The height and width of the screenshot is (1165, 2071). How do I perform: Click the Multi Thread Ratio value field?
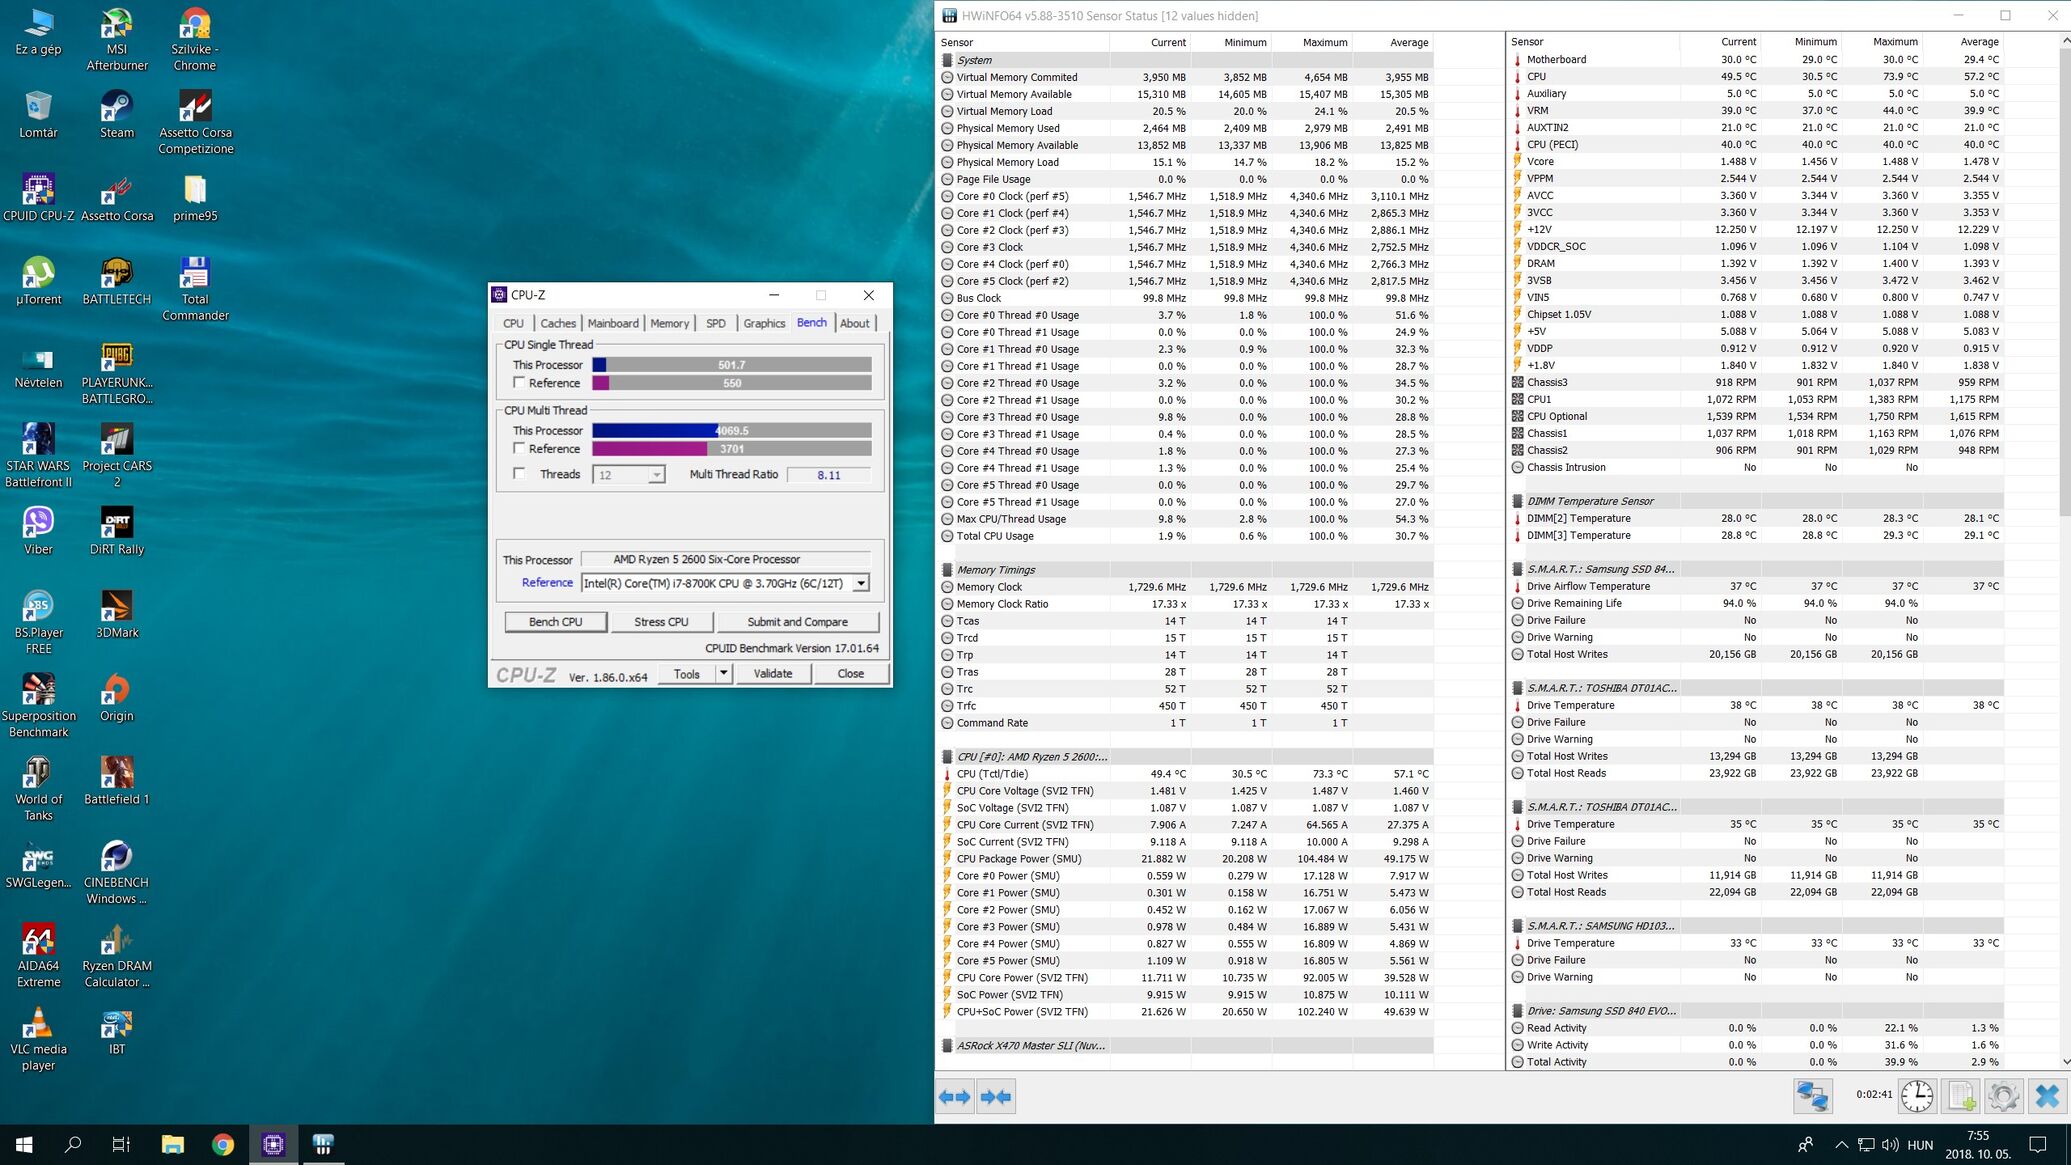(x=829, y=475)
